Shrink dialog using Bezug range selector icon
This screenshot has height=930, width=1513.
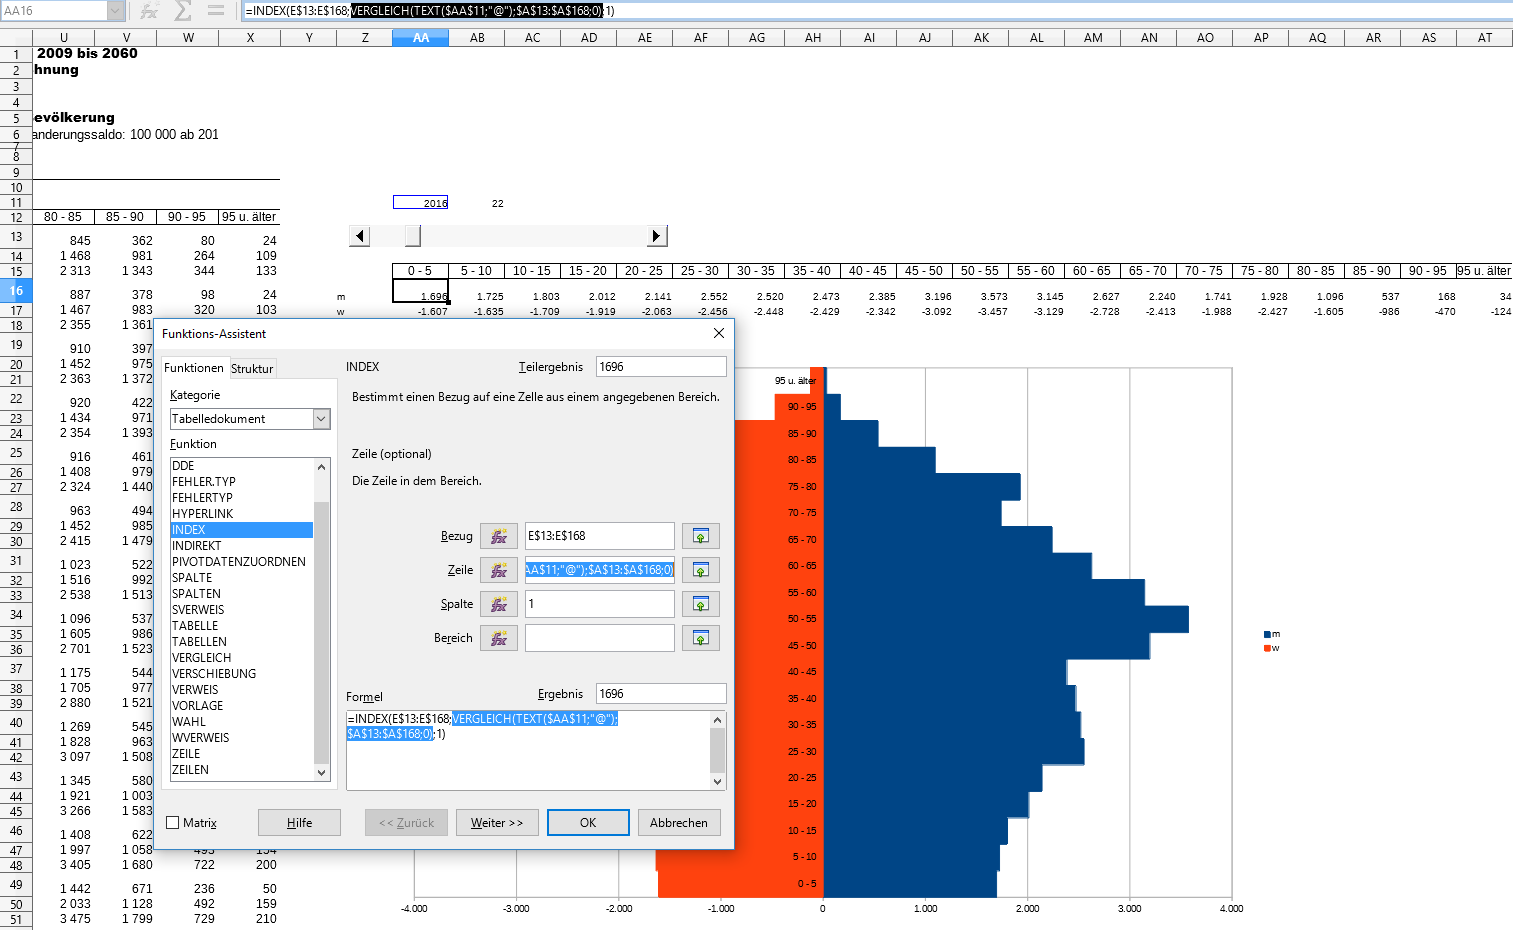coord(700,536)
